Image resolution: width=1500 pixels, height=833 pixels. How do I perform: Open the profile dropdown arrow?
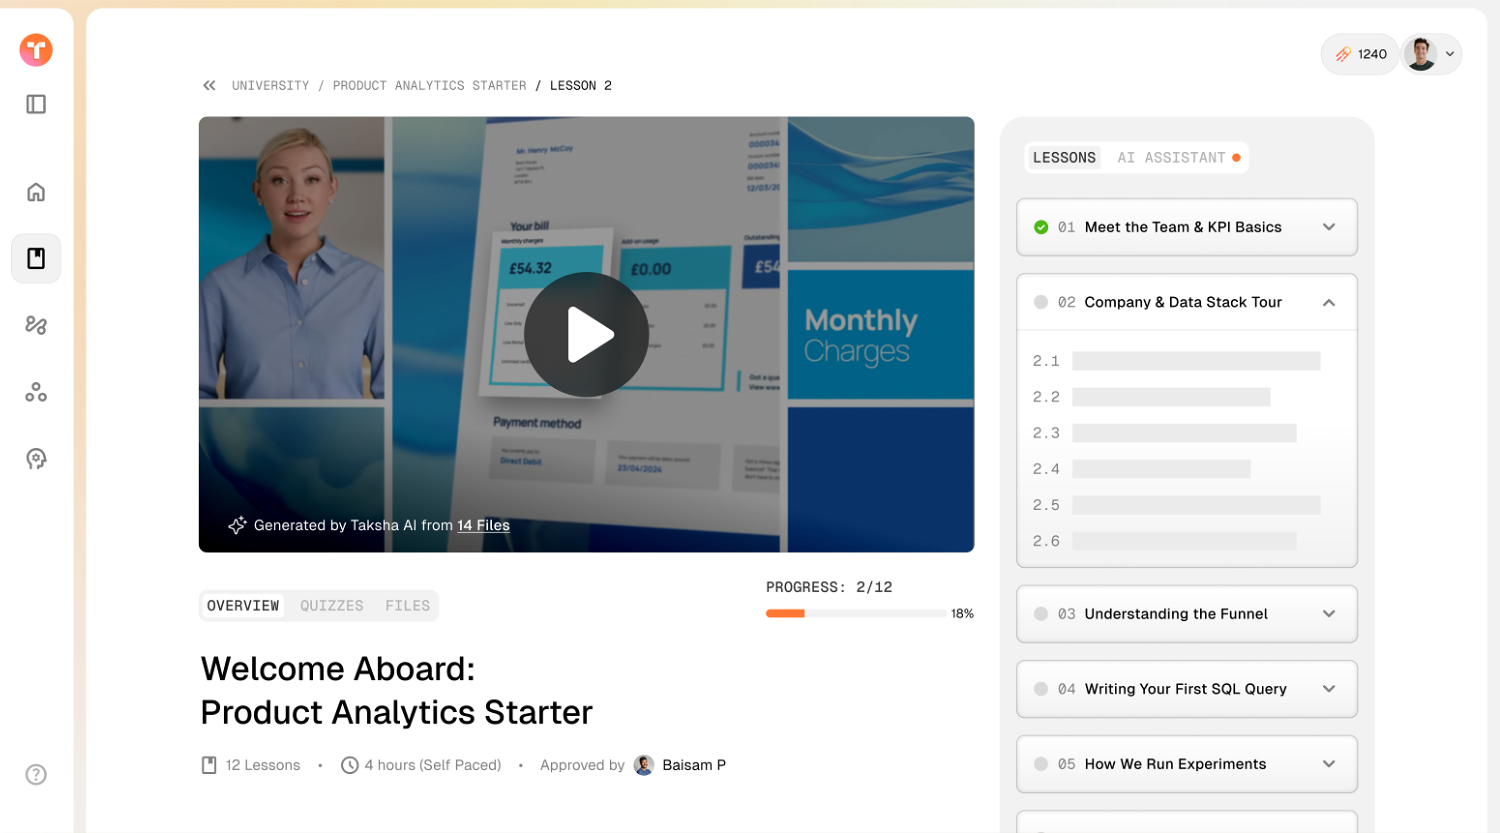(x=1450, y=55)
